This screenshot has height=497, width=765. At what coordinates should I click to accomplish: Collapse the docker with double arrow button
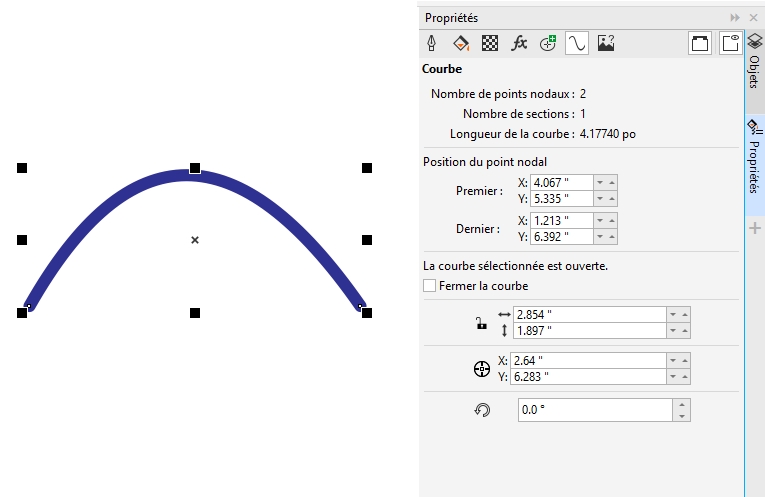click(x=735, y=18)
